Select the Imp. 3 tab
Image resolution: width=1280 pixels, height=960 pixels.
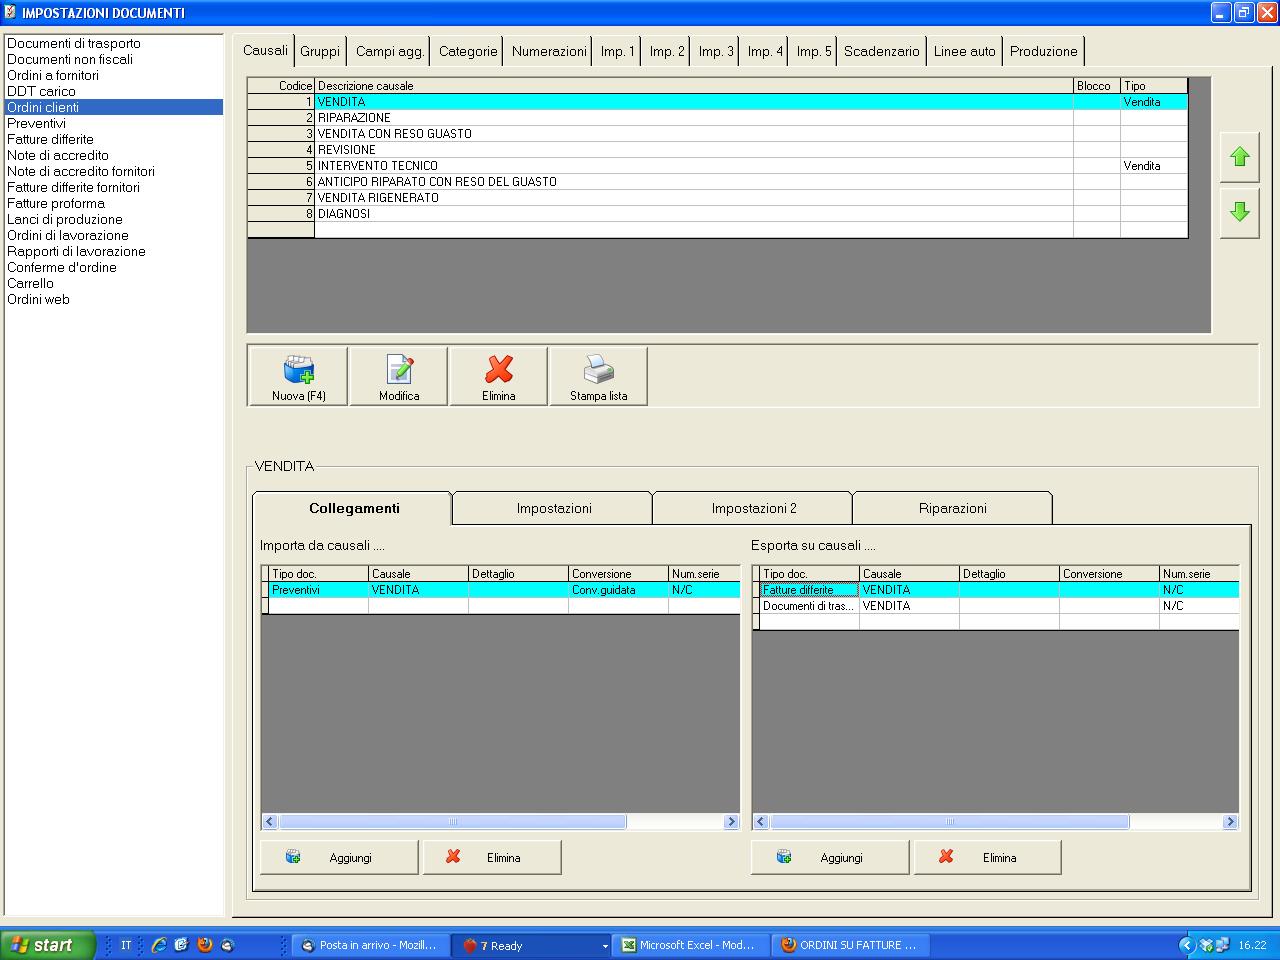716,51
